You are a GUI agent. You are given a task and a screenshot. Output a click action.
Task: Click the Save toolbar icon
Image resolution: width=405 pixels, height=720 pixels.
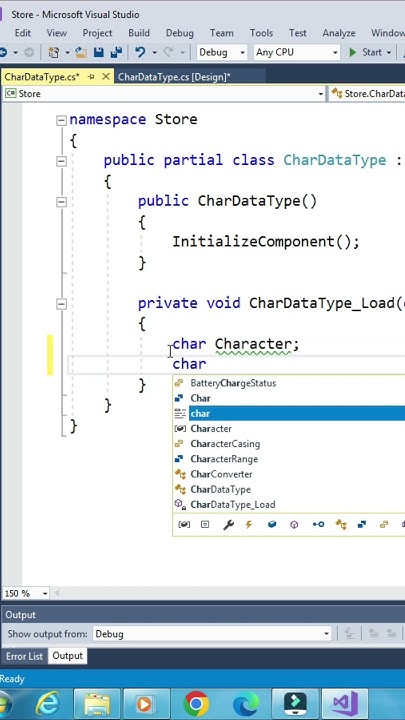(99, 52)
